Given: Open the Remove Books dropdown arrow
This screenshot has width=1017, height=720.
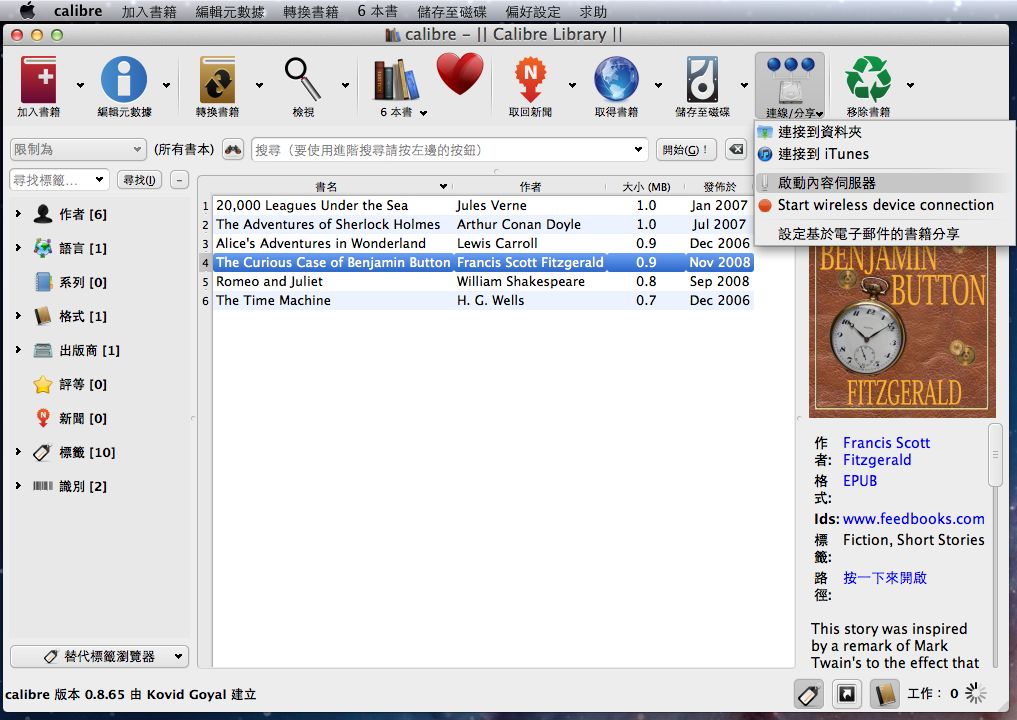Looking at the screenshot, I should 911,85.
